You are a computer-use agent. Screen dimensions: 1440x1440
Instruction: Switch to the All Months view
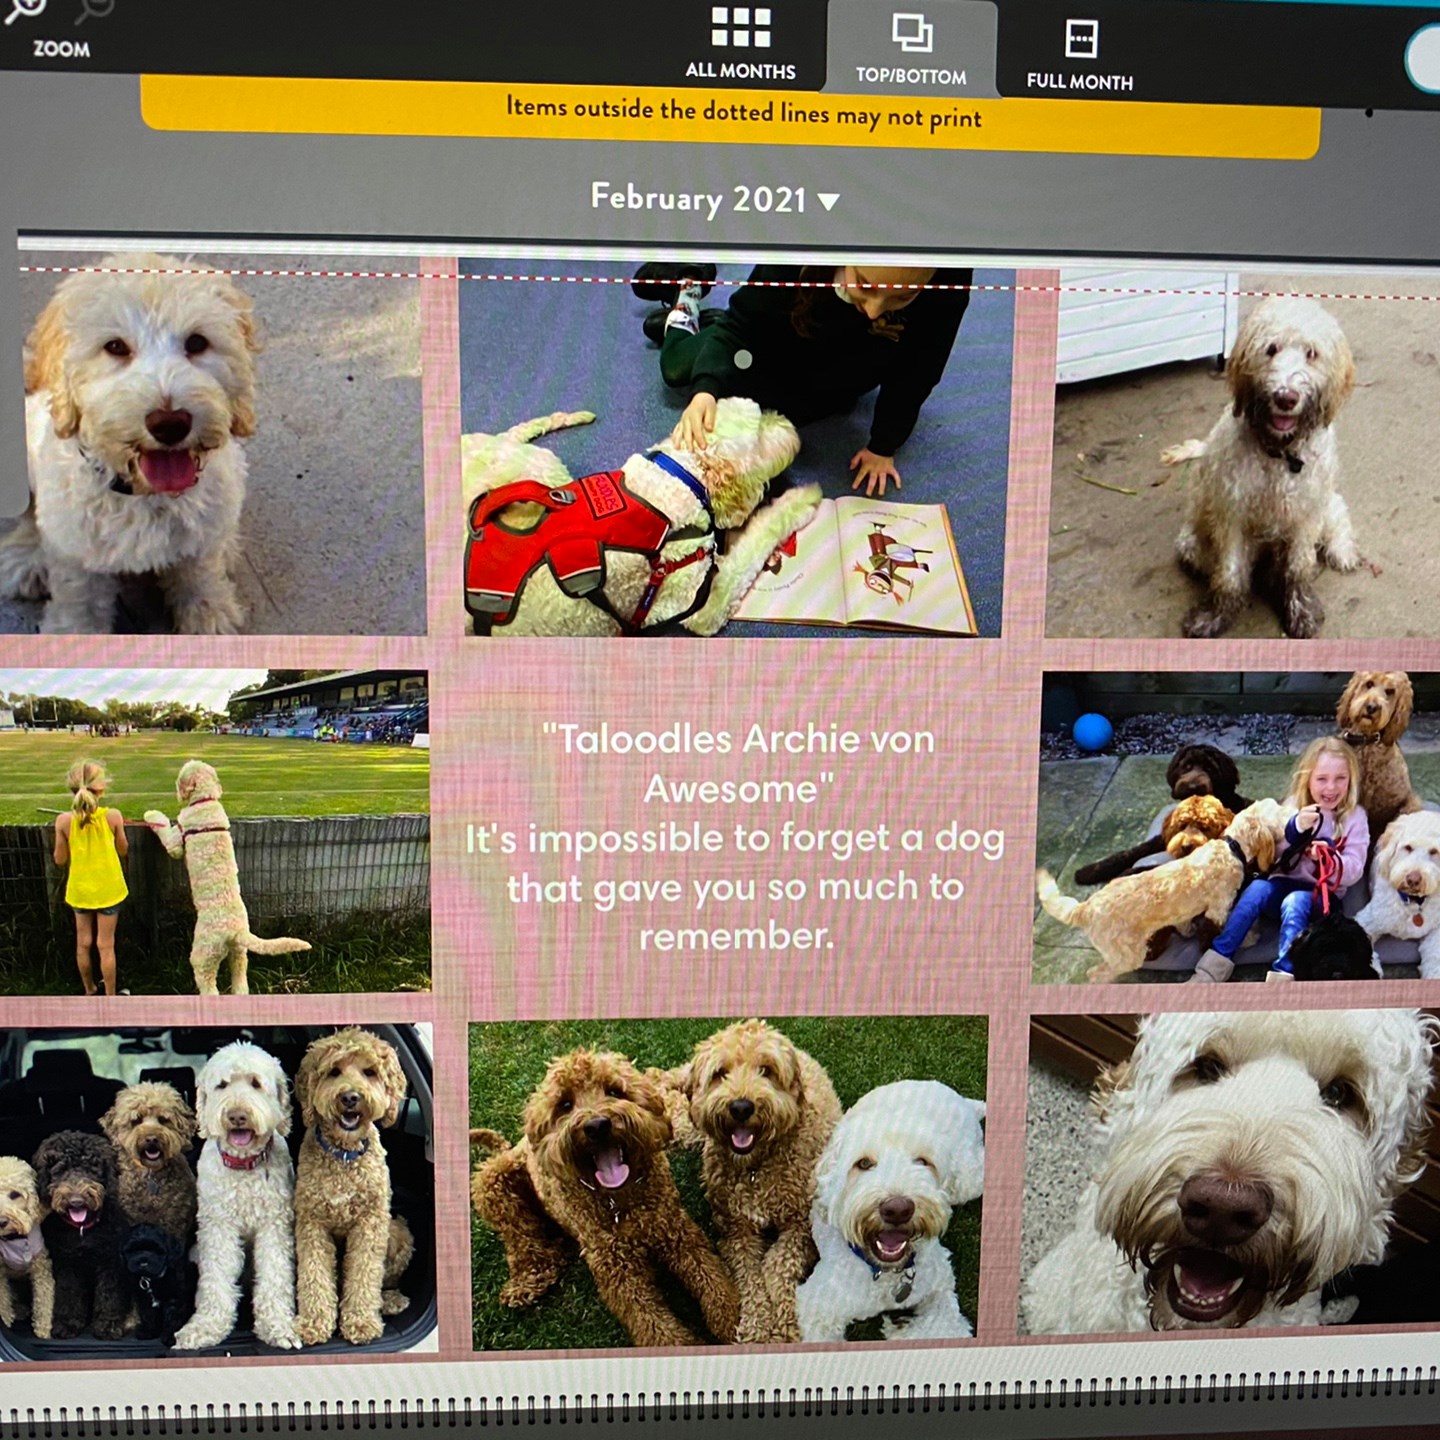(x=740, y=43)
